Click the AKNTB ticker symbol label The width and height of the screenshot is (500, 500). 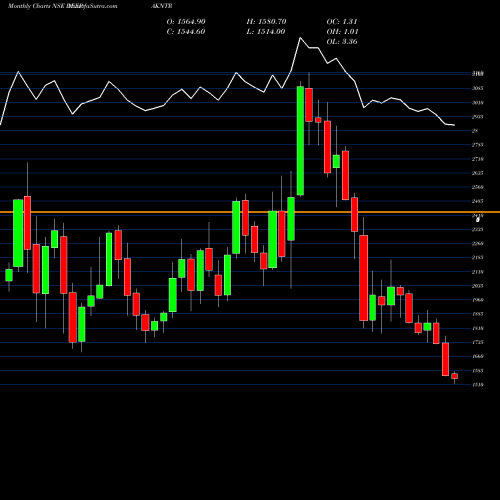161,6
